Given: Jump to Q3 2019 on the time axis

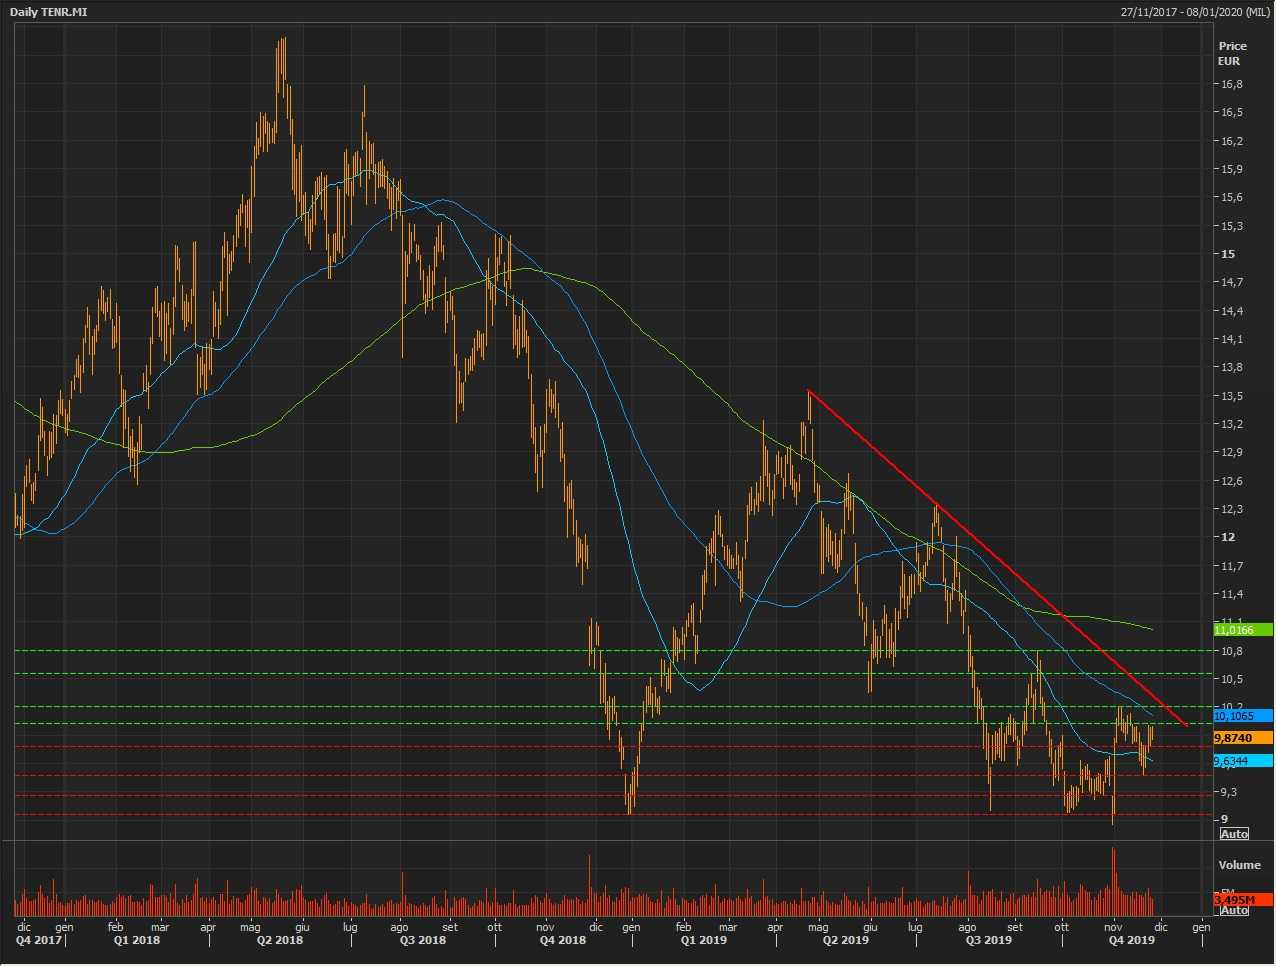Looking at the screenshot, I should click(x=989, y=940).
